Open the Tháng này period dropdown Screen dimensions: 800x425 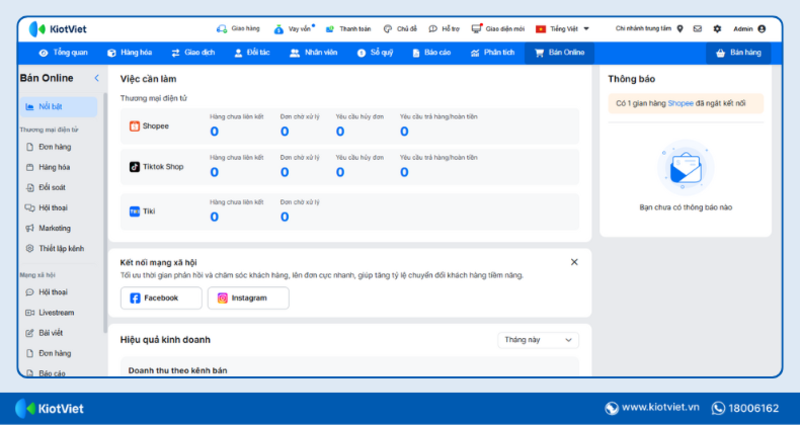point(538,340)
